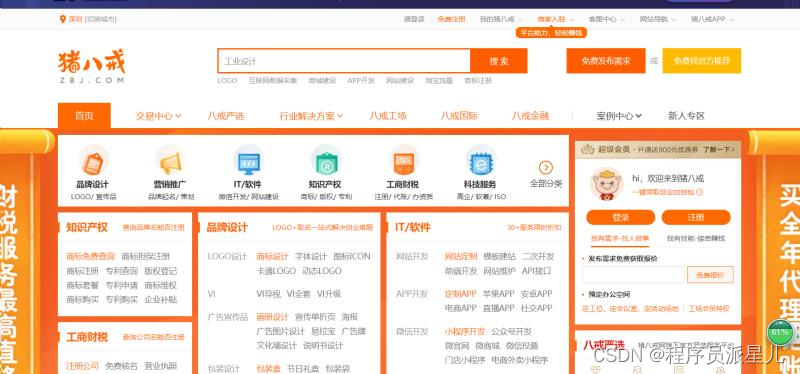Click the 海报 link
This screenshot has height=374, width=800.
point(350,317)
